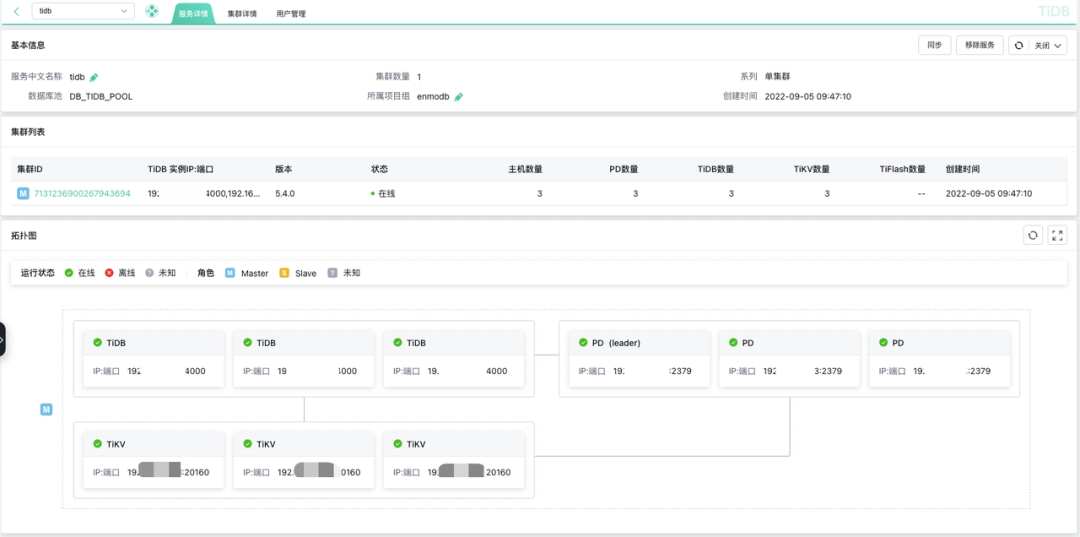Switch to the 集群详情 tab
Image resolution: width=1080 pixels, height=537 pixels.
point(242,14)
